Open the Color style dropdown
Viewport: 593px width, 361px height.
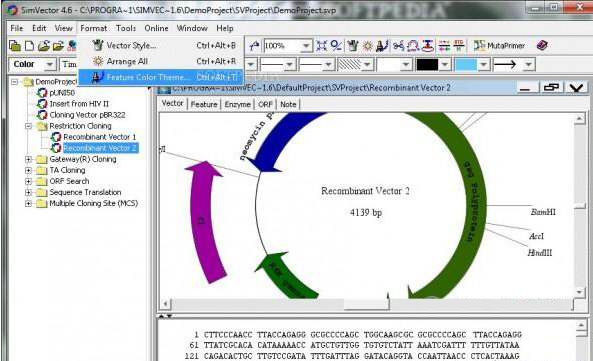click(x=50, y=65)
